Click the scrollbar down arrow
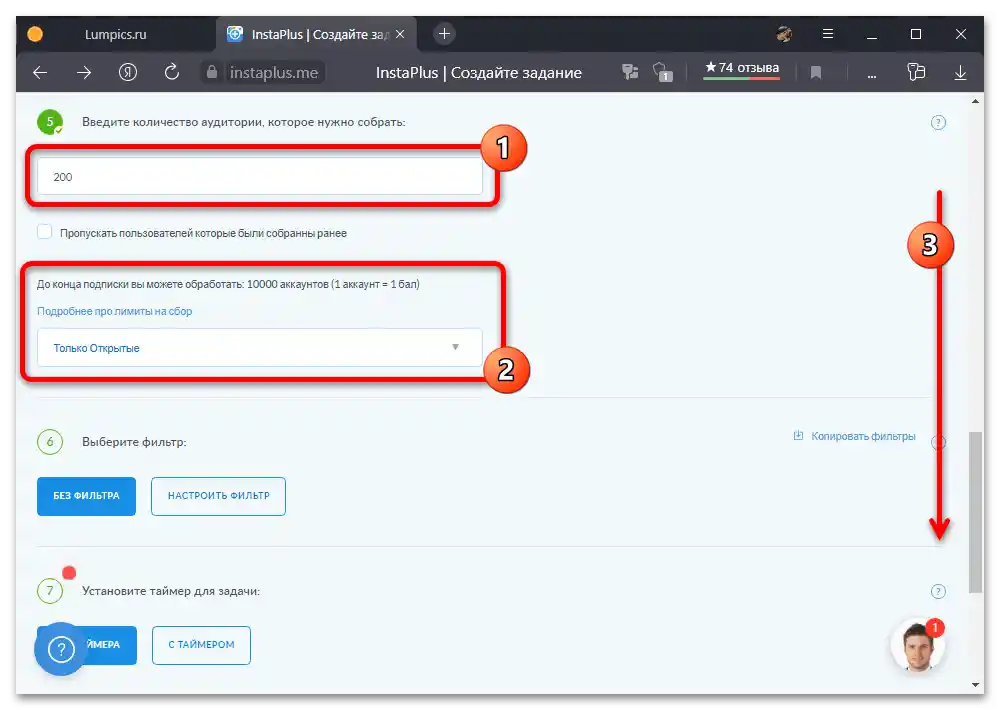 (x=975, y=685)
